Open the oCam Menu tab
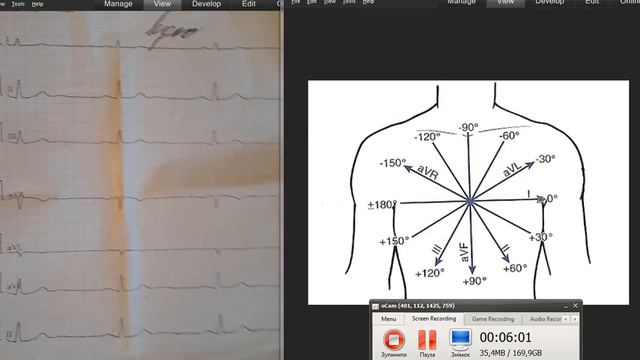 click(389, 319)
